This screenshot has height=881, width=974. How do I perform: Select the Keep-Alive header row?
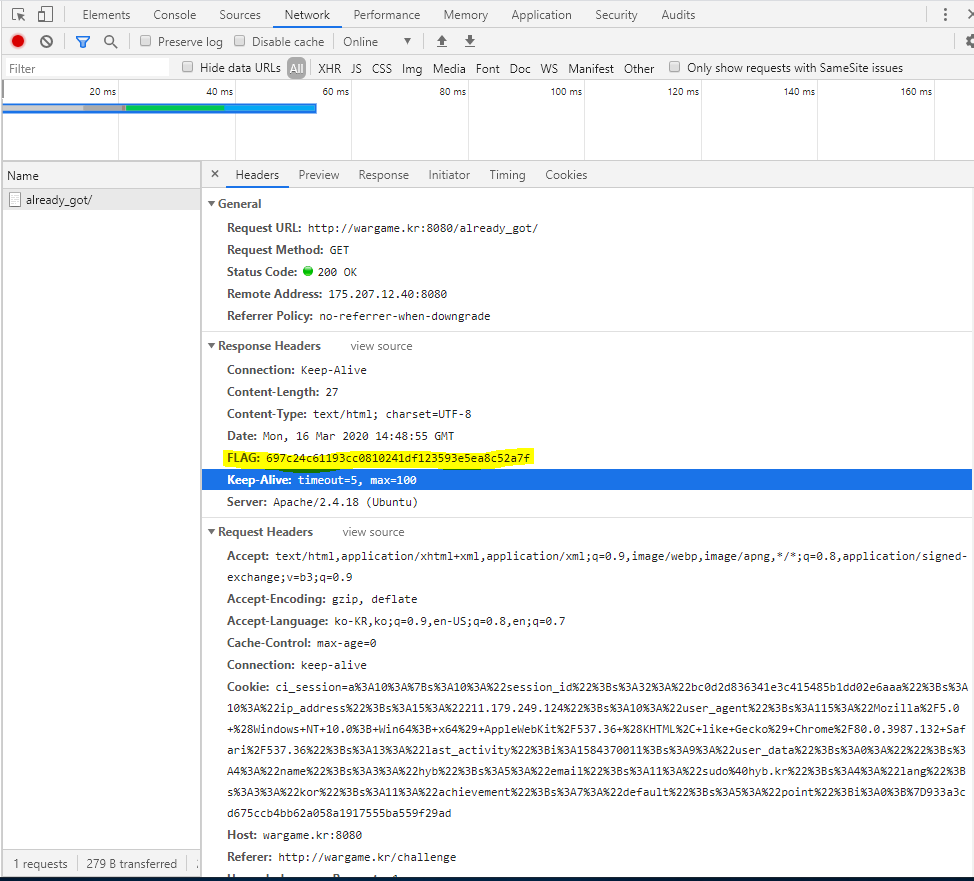coord(586,480)
